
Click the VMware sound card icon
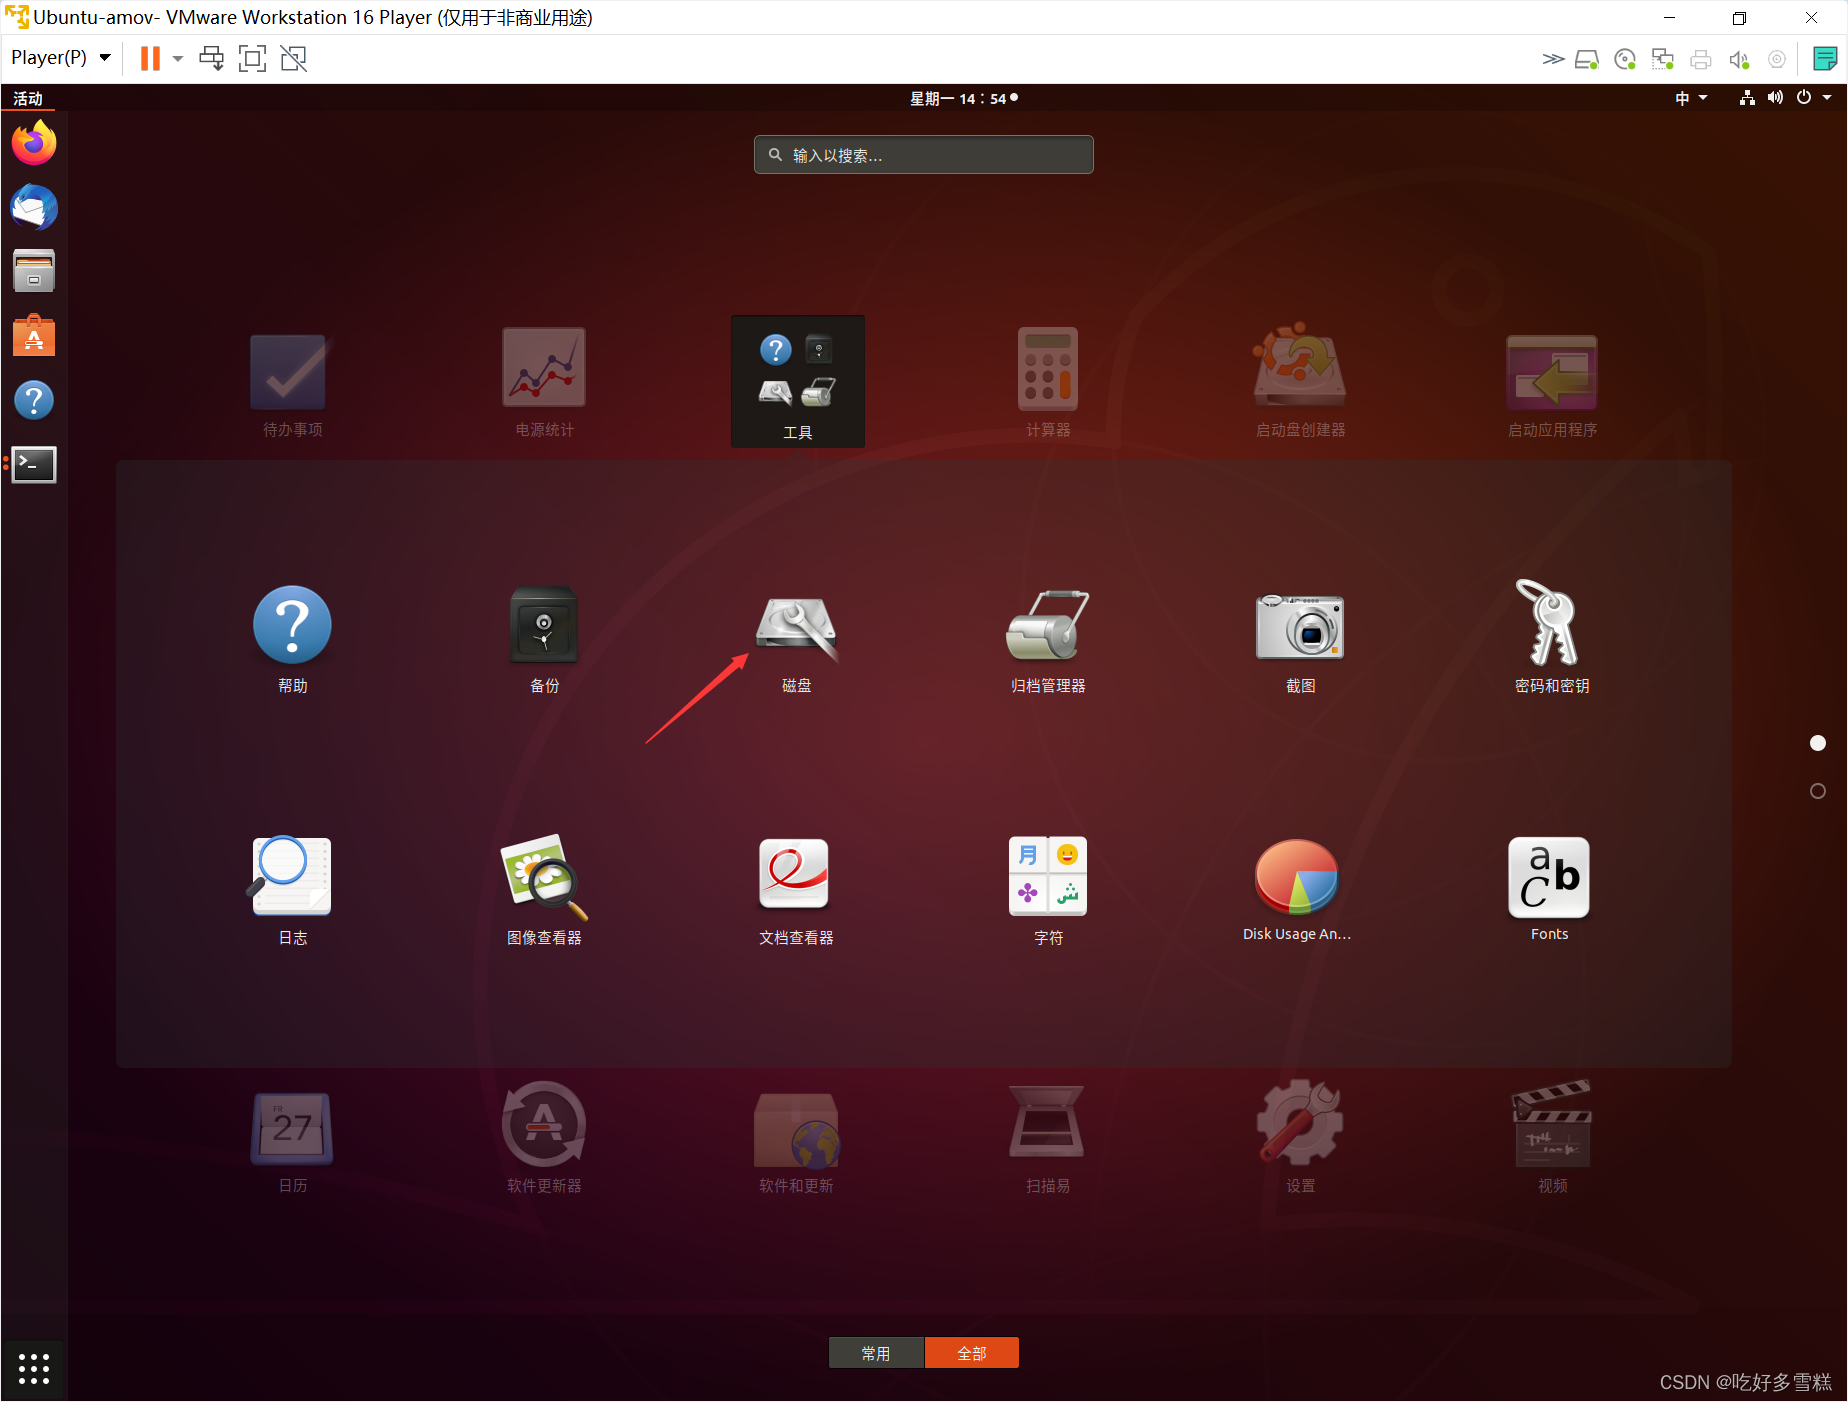tap(1739, 59)
